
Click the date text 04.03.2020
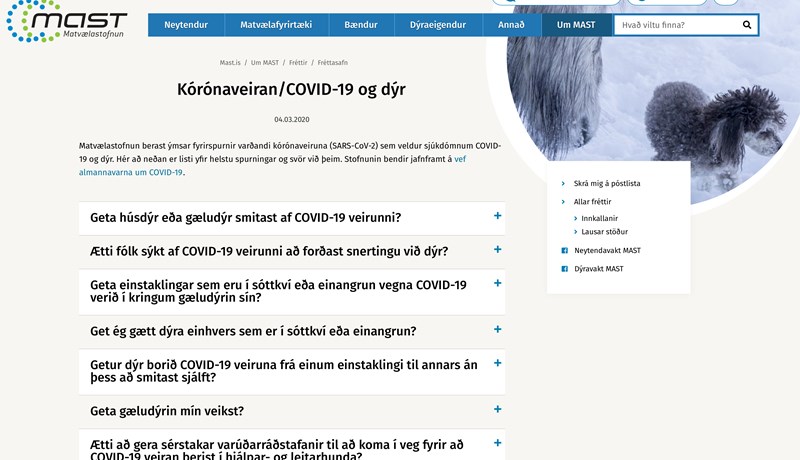(x=292, y=119)
